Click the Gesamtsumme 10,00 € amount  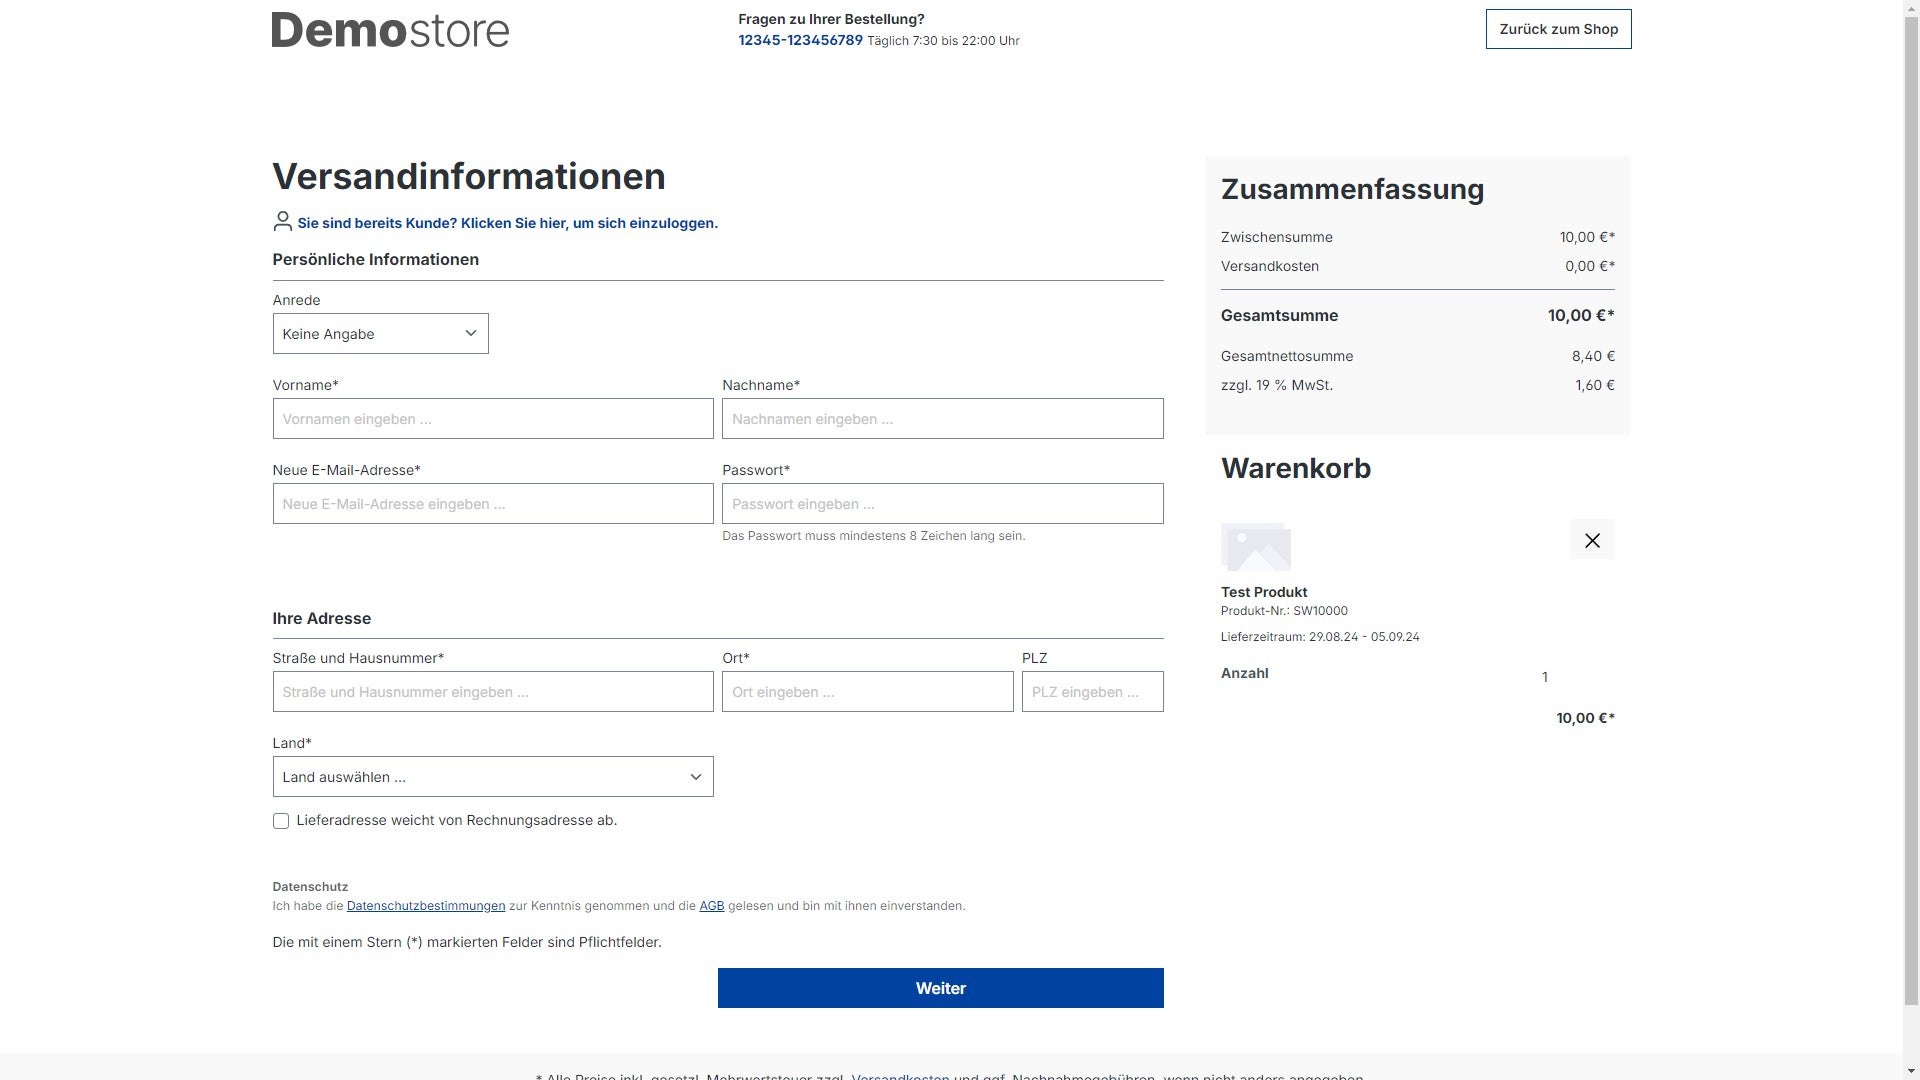coord(1581,316)
